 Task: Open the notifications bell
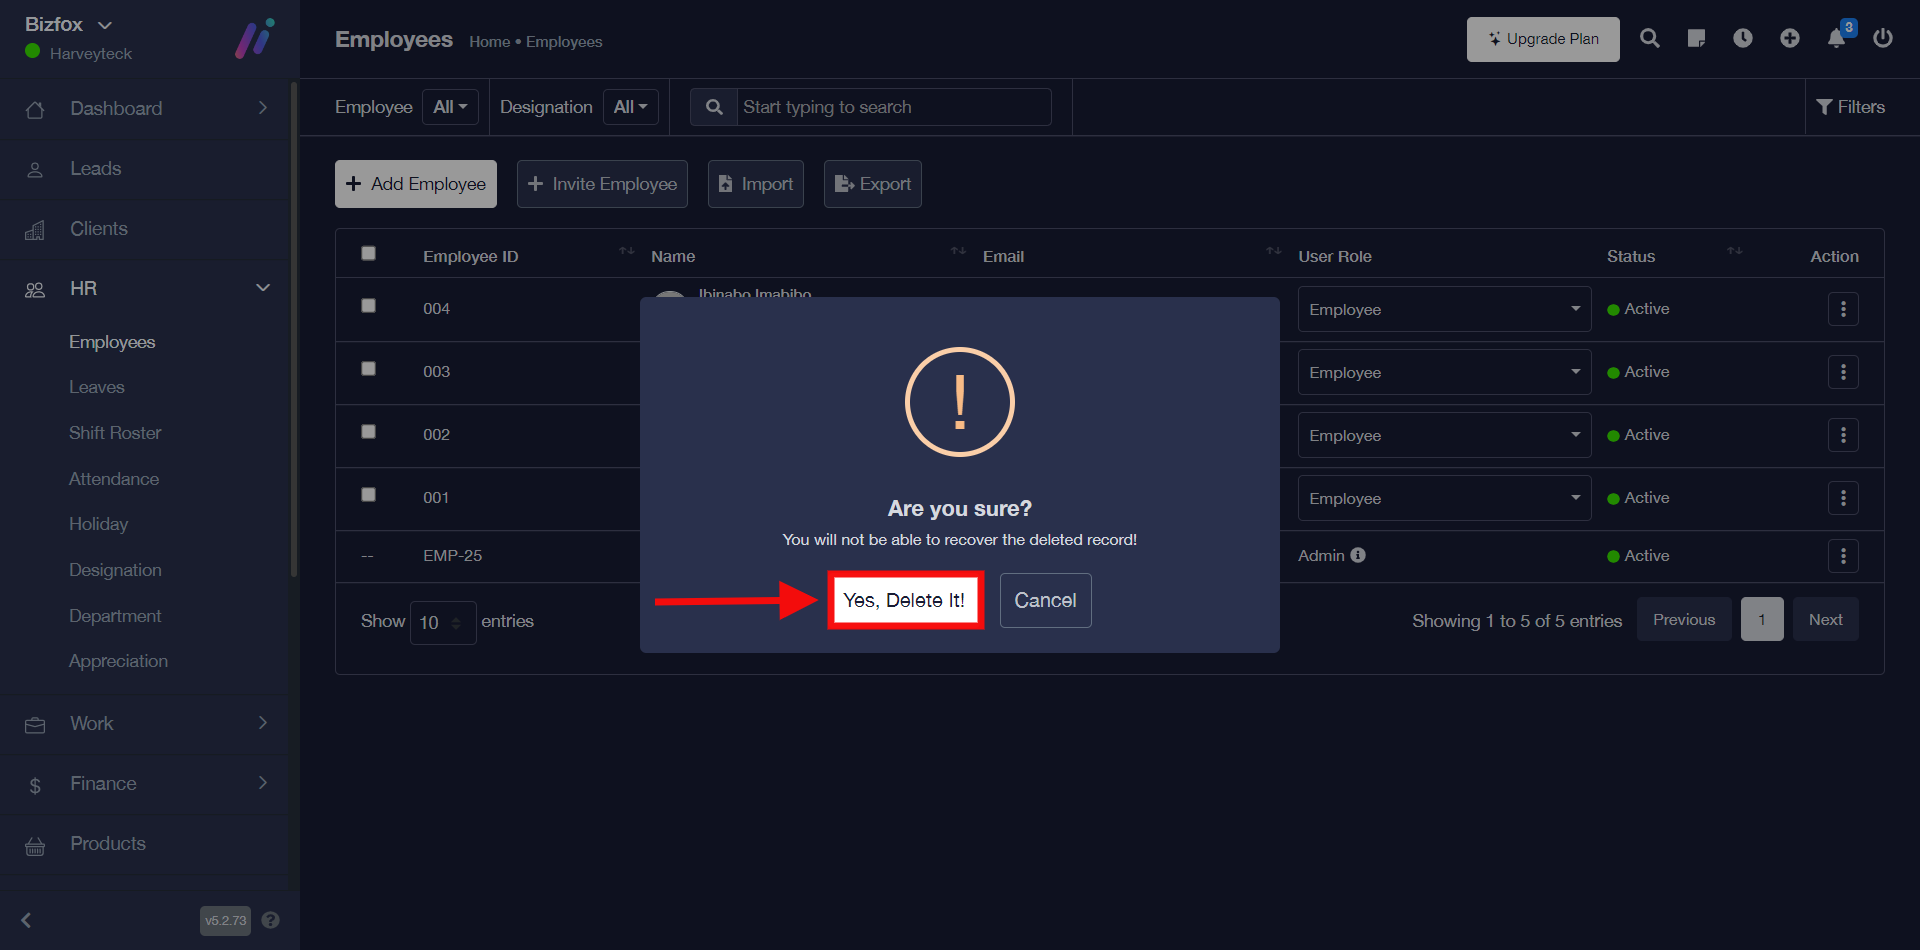(1836, 39)
